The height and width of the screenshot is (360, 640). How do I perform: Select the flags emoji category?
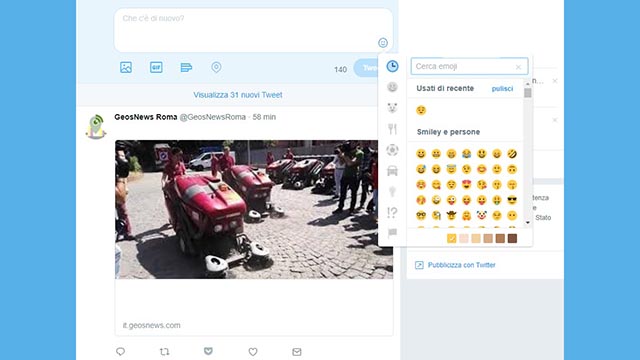(x=392, y=233)
